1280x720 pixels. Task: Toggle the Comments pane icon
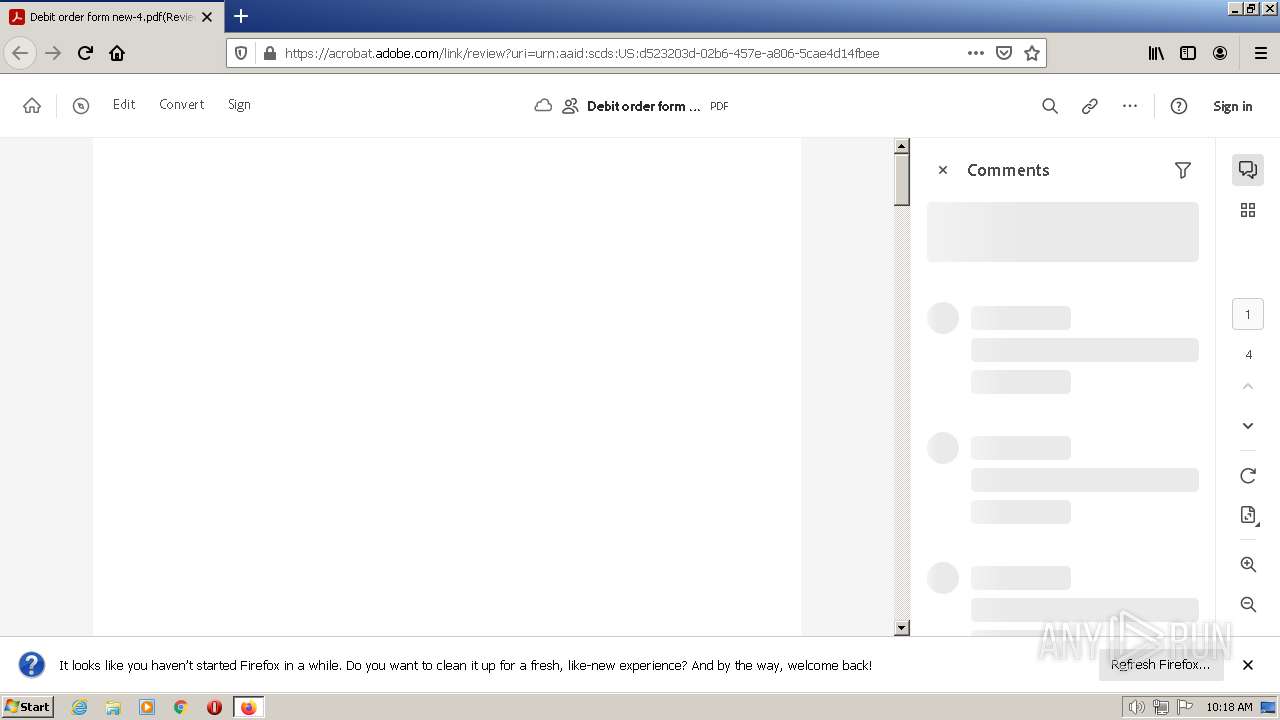[x=1248, y=169]
